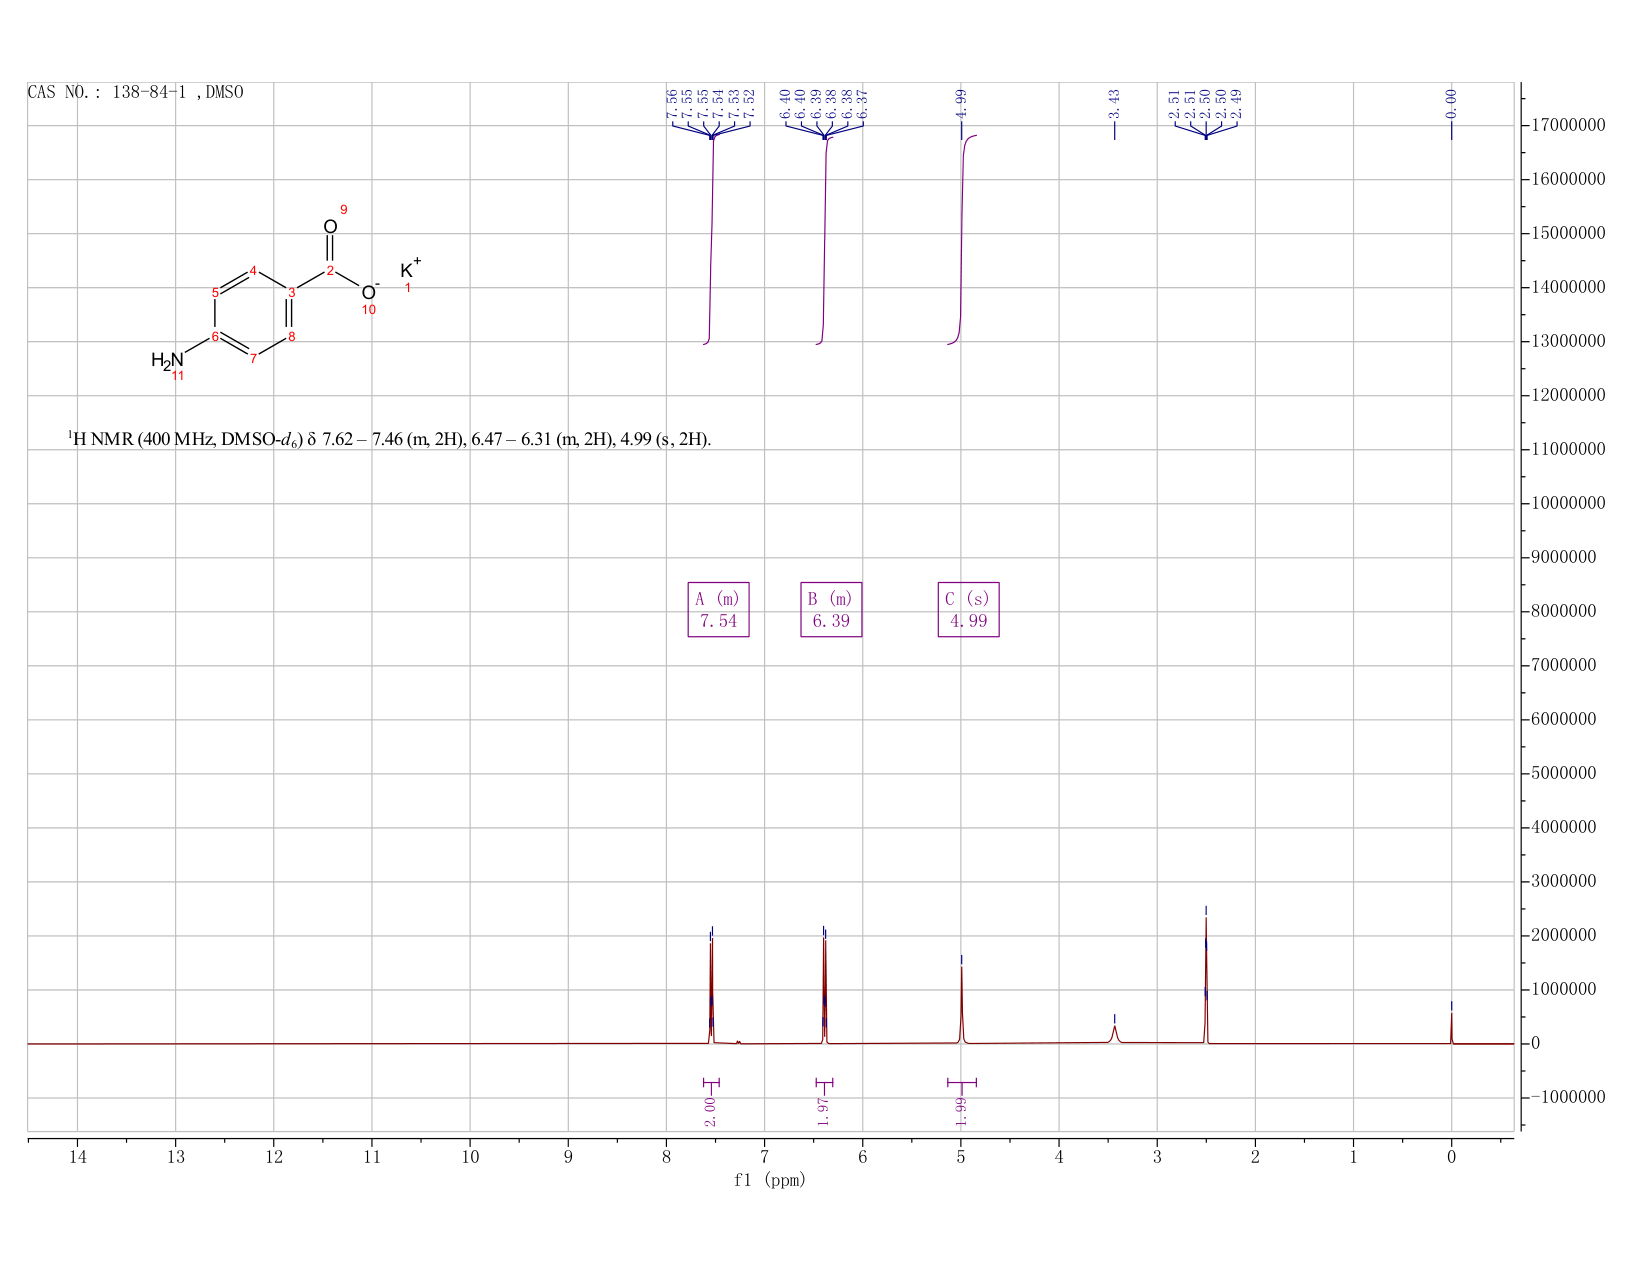Click the x-axis tick label 10

(470, 1157)
